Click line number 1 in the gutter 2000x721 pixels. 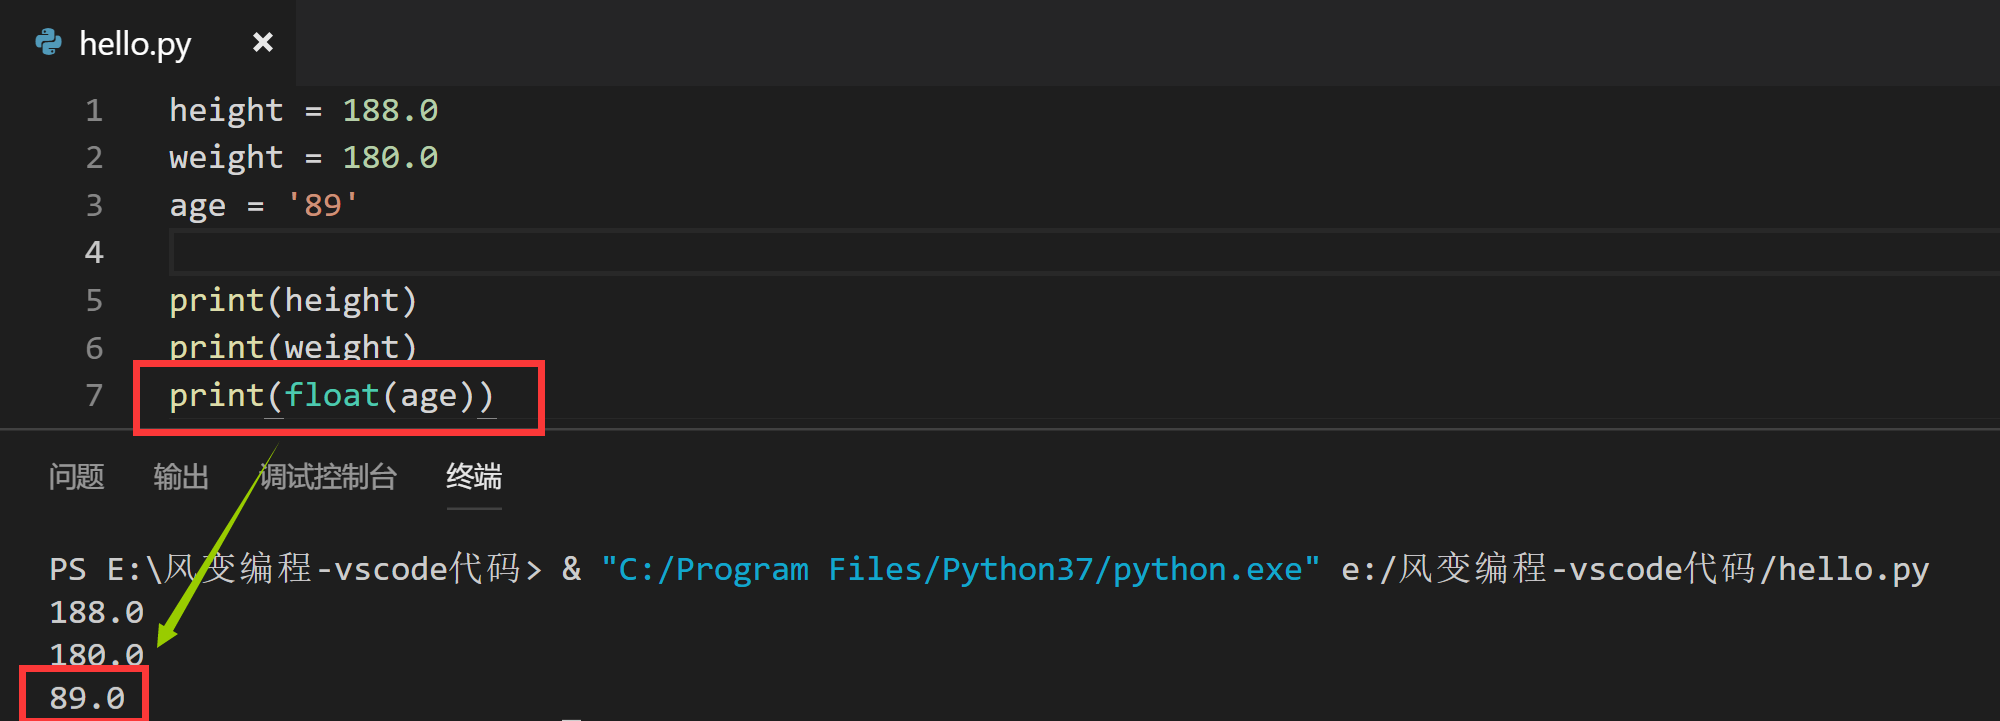tap(94, 110)
